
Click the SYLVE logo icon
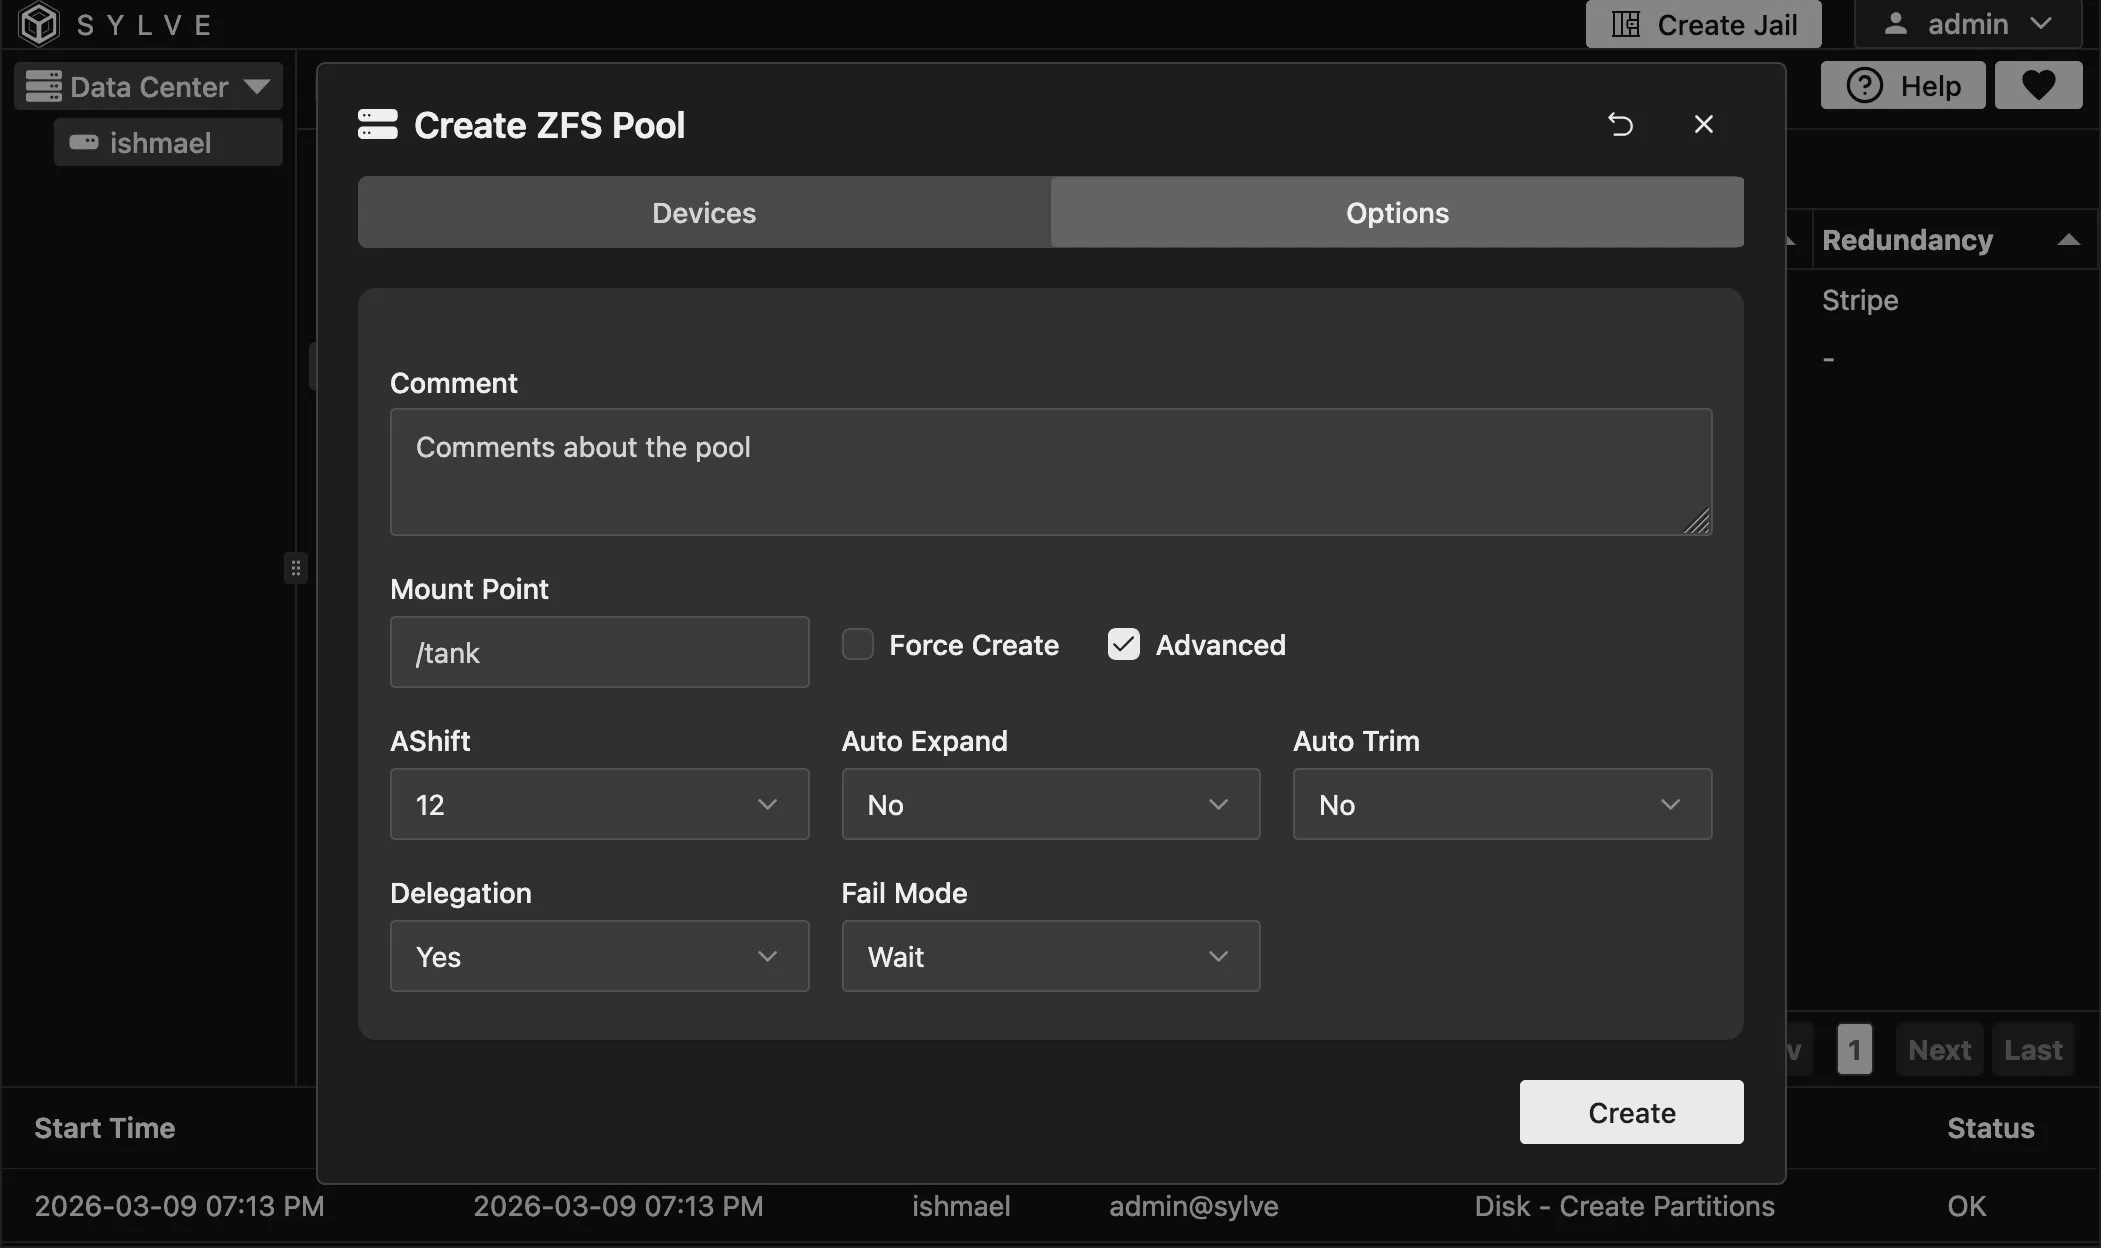[x=37, y=23]
